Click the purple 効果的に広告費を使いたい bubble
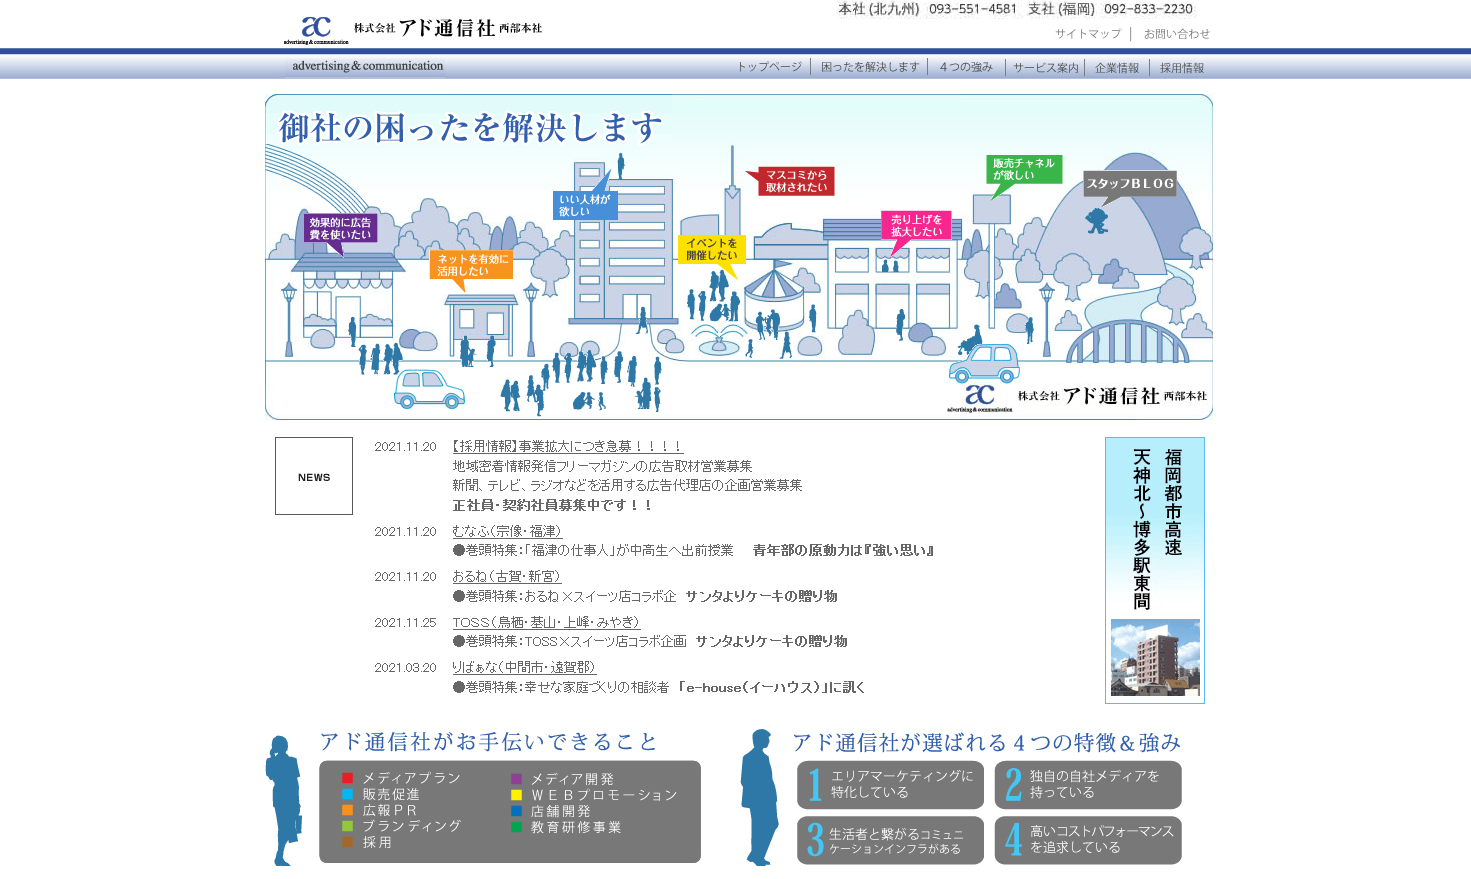Screen dimensions: 1471x879 pos(340,228)
